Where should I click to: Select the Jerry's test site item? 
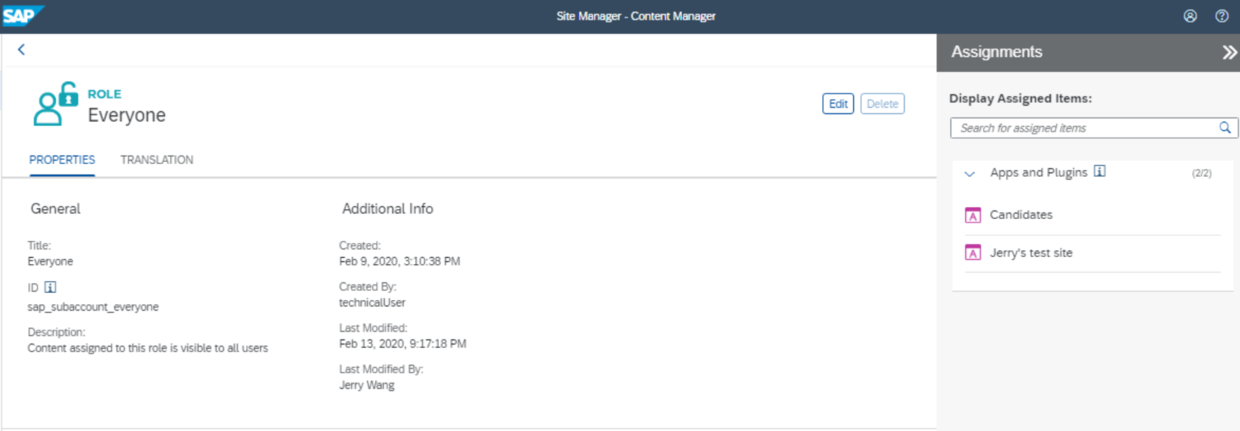point(1031,253)
